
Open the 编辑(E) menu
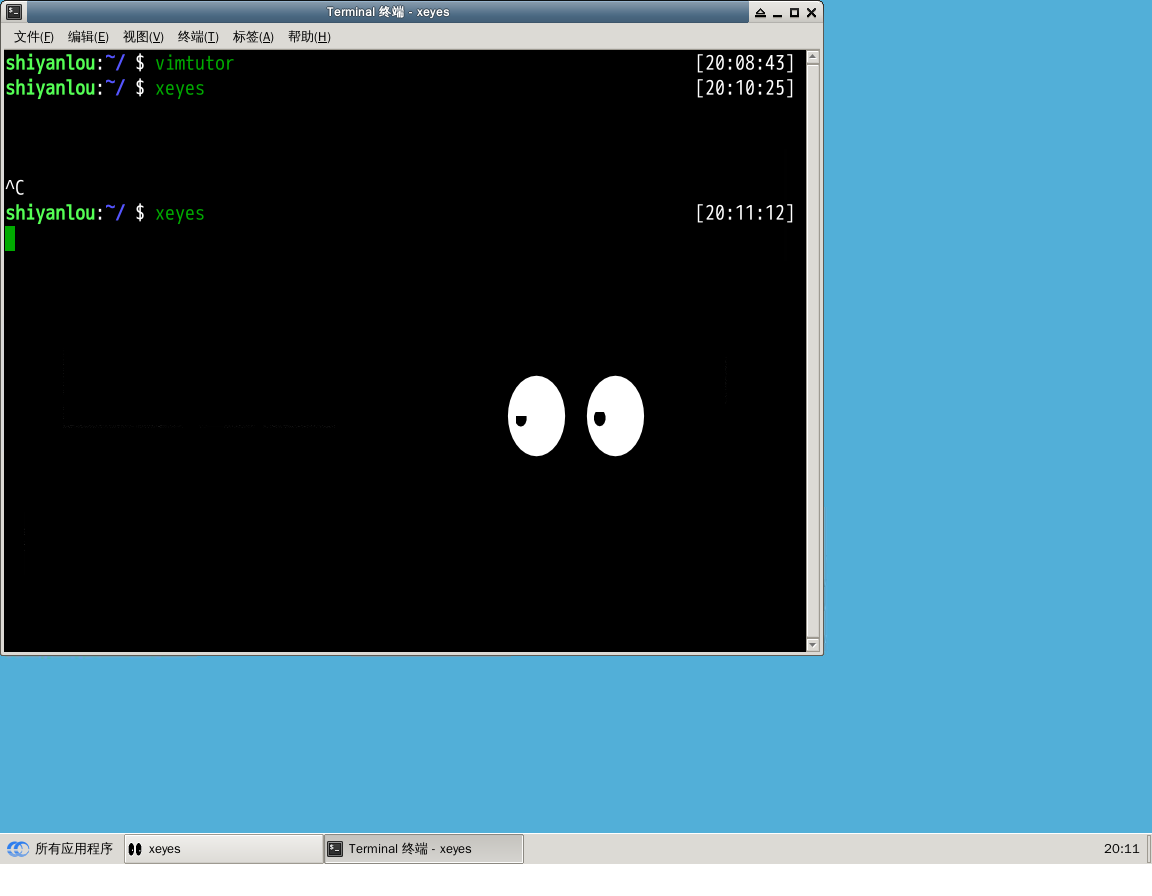click(88, 37)
